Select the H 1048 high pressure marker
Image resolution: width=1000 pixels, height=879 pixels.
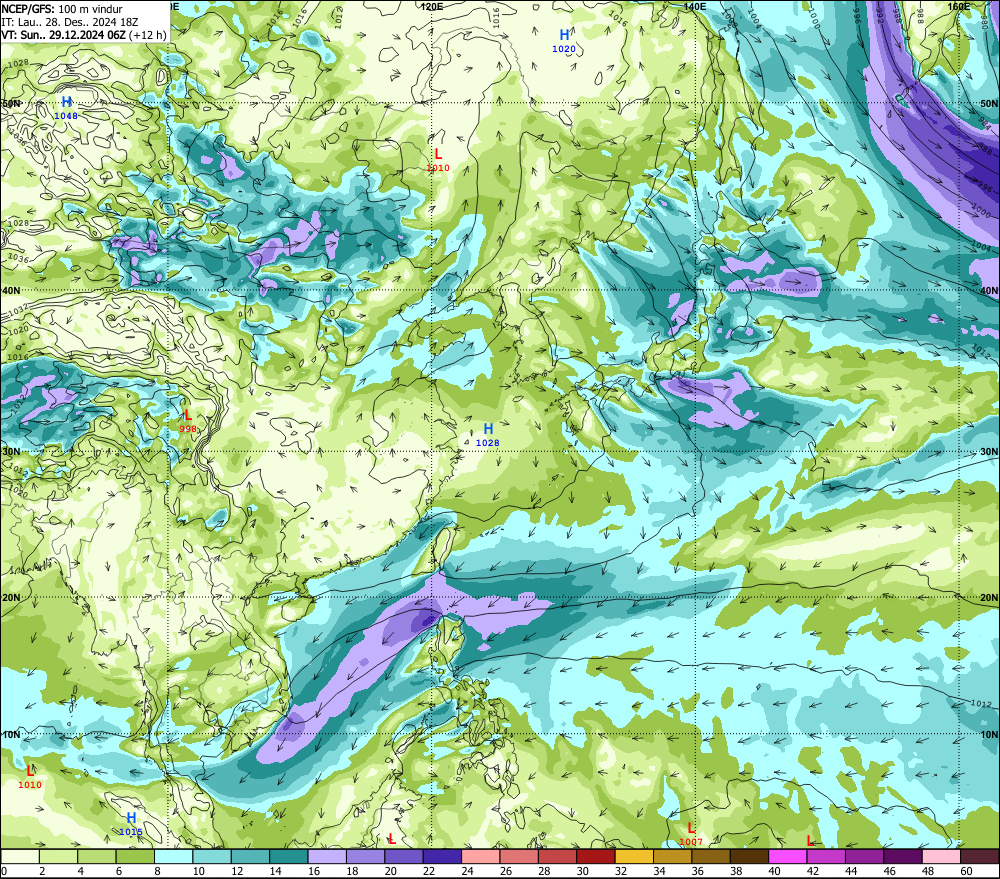click(66, 107)
